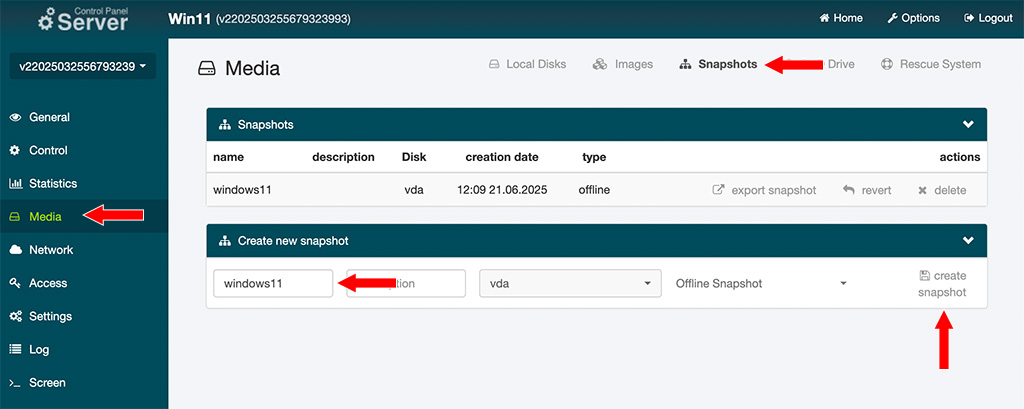
Task: Collapse the Snapshots panel with chevron
Action: pyautogui.click(x=968, y=124)
